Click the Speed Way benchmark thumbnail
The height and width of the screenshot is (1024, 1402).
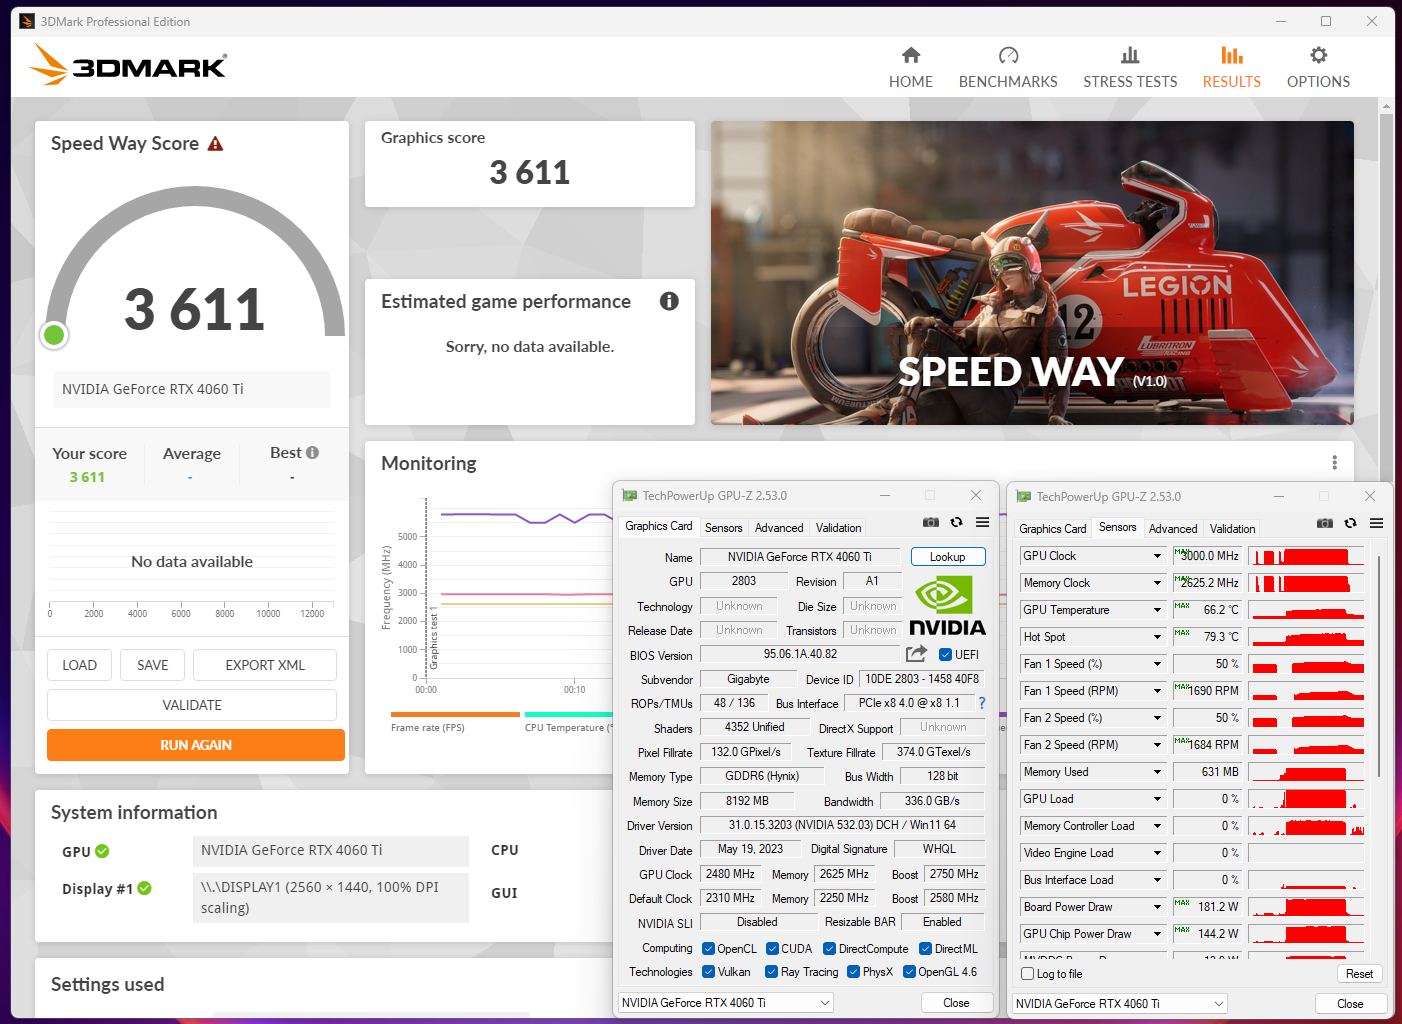[x=1032, y=273]
